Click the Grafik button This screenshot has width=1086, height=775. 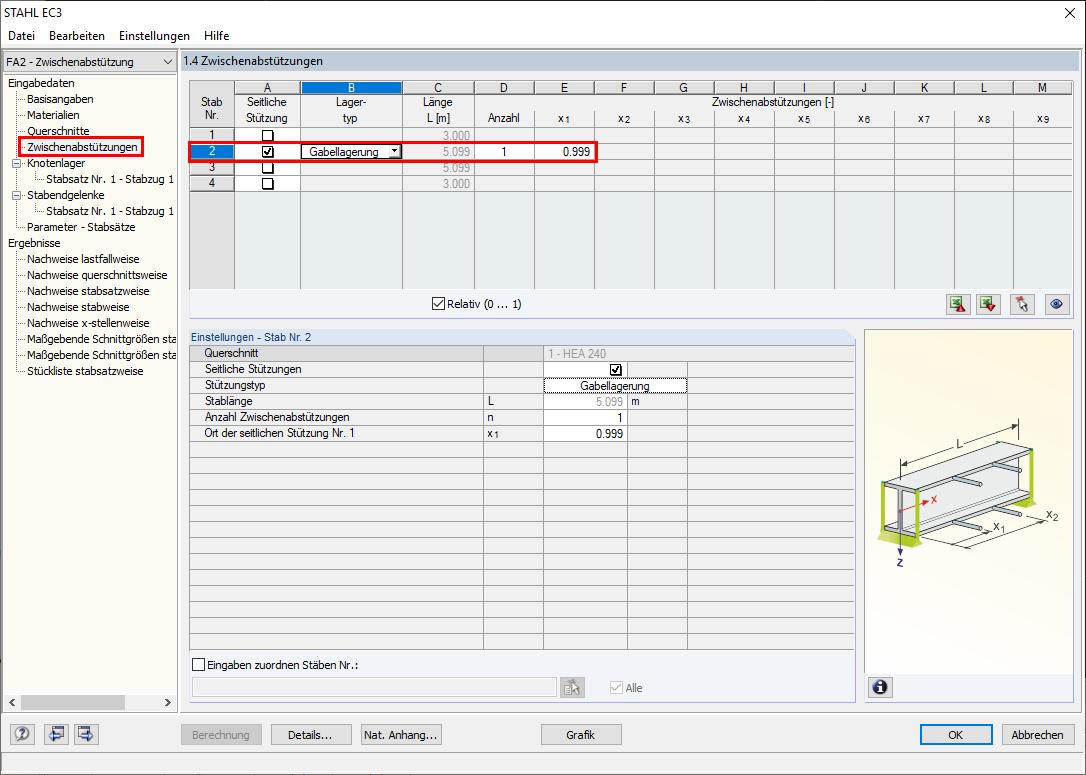click(x=581, y=735)
